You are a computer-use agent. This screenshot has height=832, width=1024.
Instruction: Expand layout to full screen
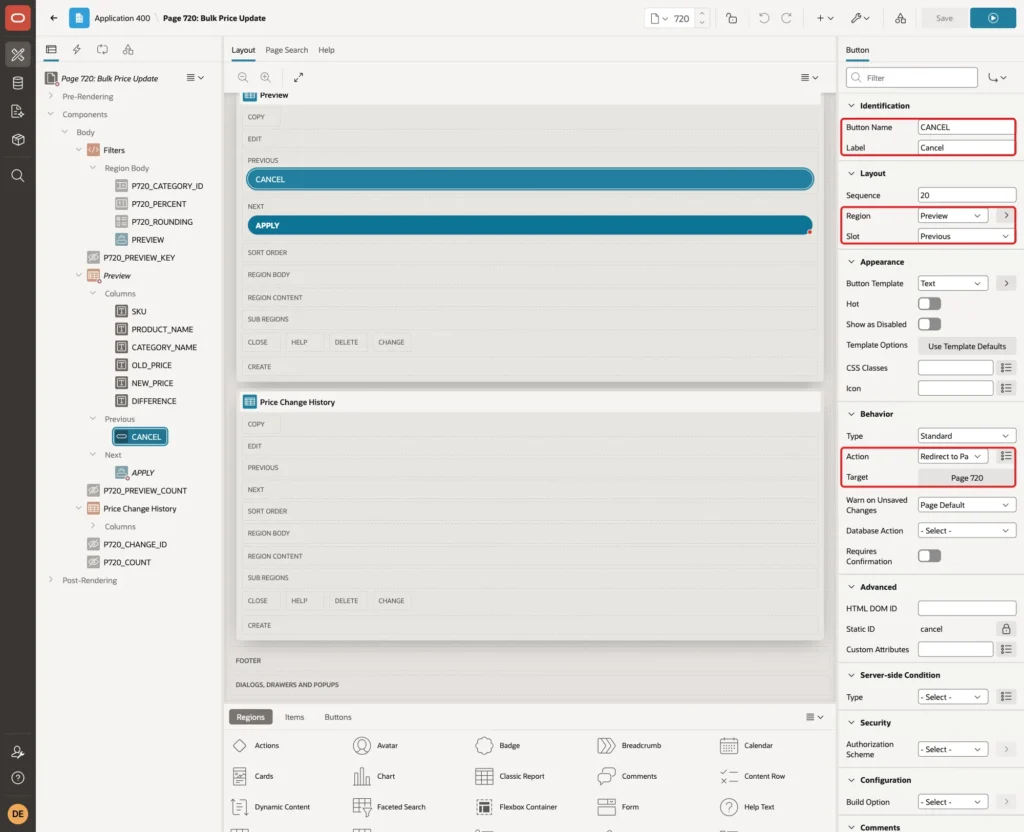[x=298, y=77]
